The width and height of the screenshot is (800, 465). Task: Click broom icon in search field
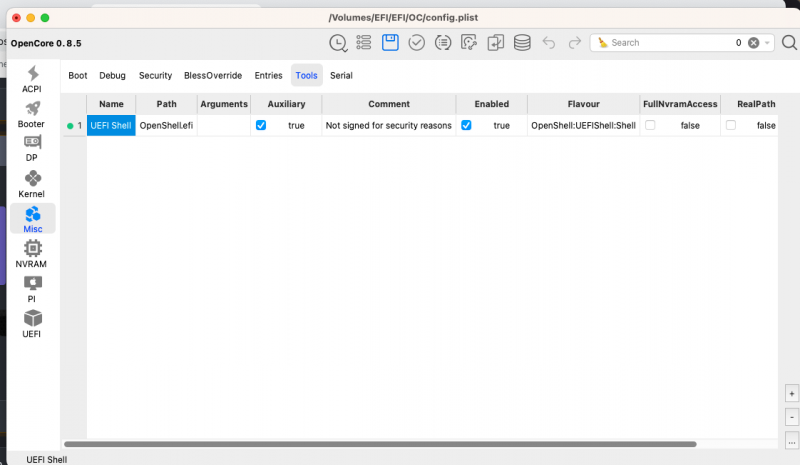pos(603,42)
